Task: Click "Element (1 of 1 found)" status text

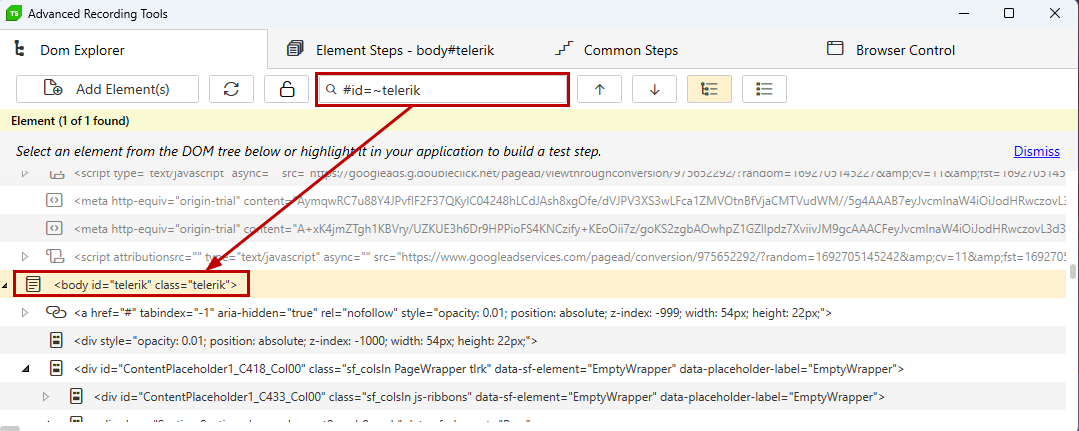Action: pos(70,121)
